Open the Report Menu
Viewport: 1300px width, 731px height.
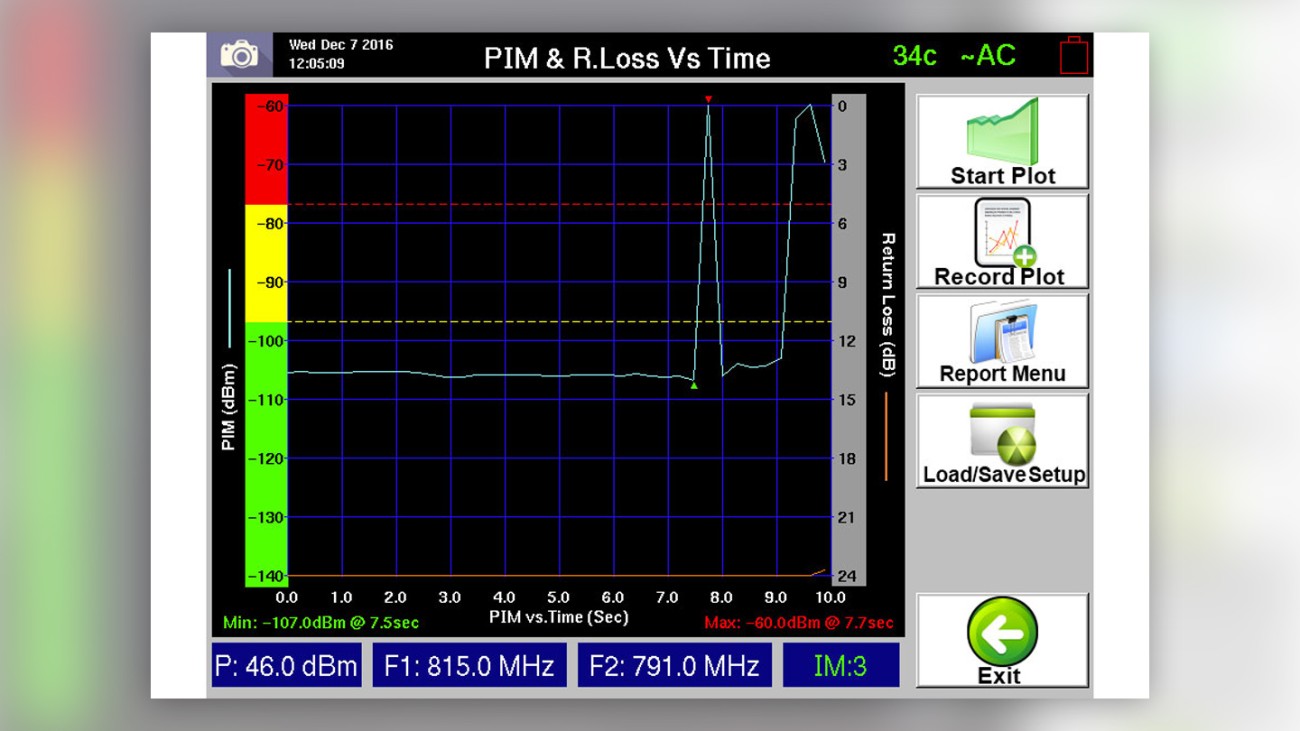pyautogui.click(x=1002, y=341)
